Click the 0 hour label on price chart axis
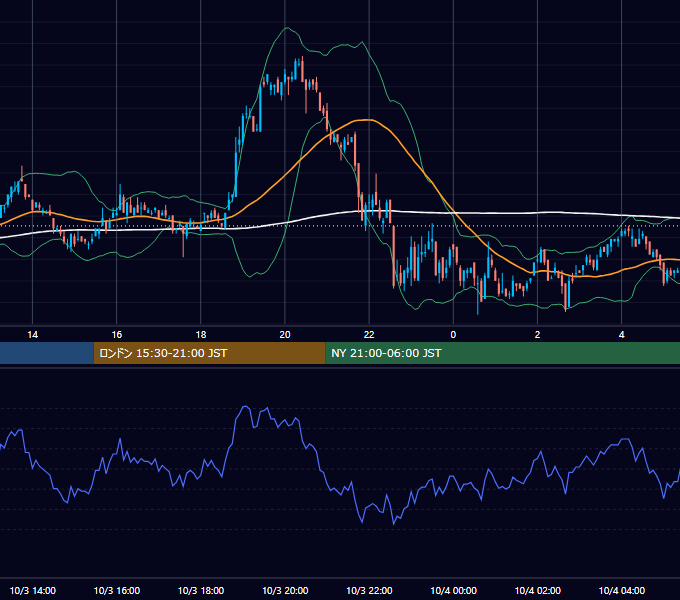The image size is (680, 600). pyautogui.click(x=453, y=335)
